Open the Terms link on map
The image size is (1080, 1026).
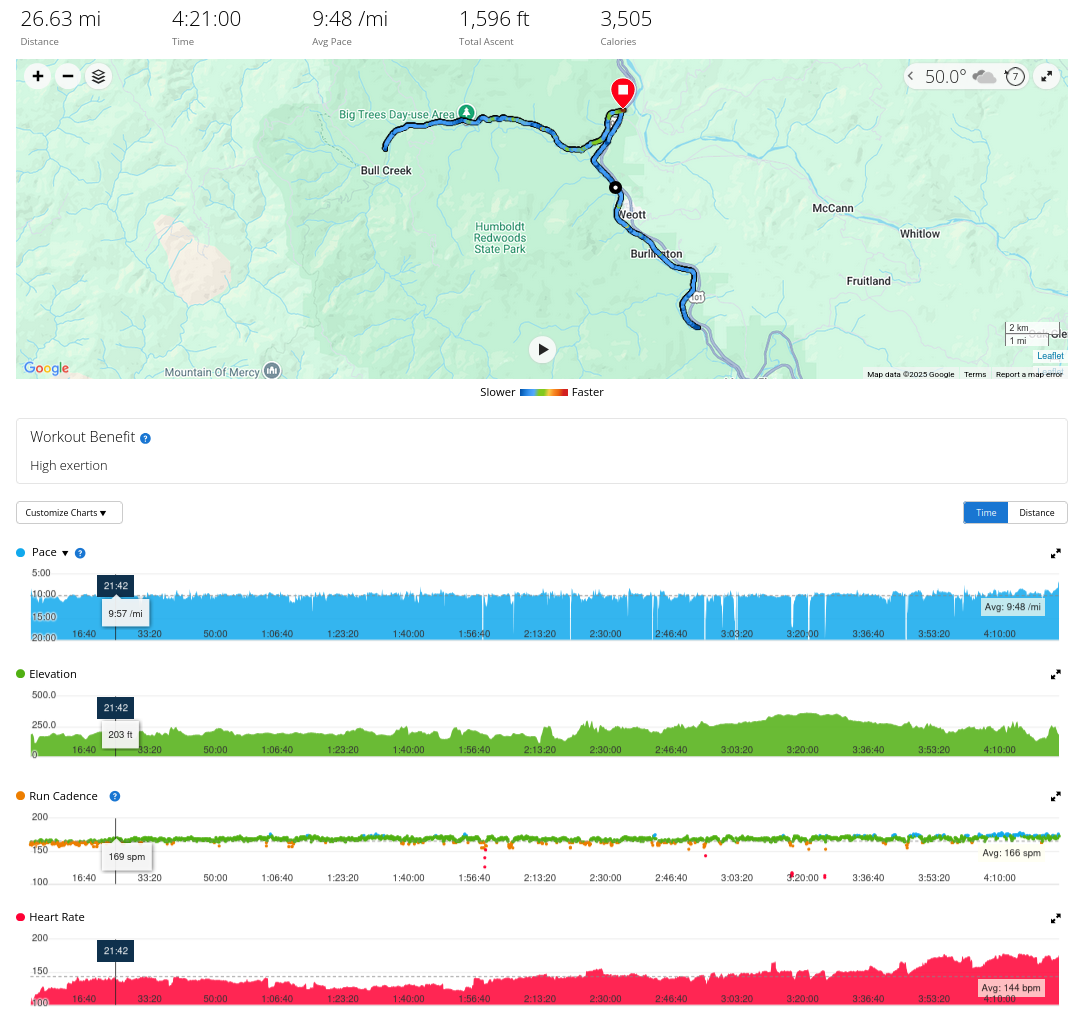pos(975,374)
